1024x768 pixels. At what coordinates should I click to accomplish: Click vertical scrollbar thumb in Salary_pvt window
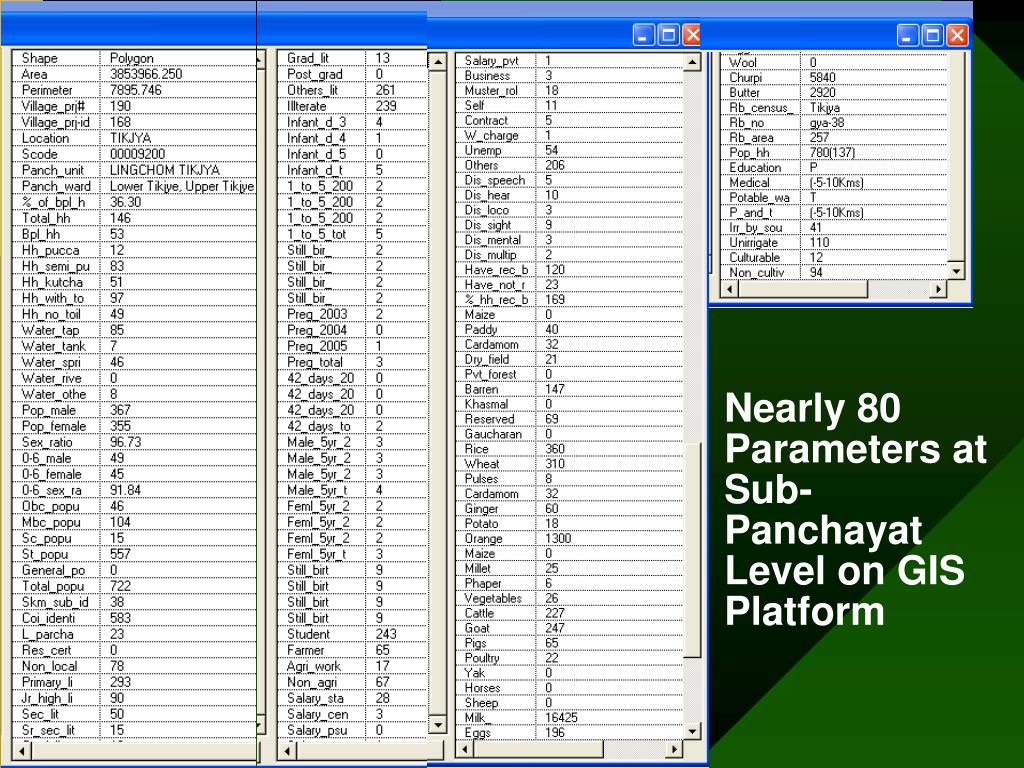tap(692, 550)
